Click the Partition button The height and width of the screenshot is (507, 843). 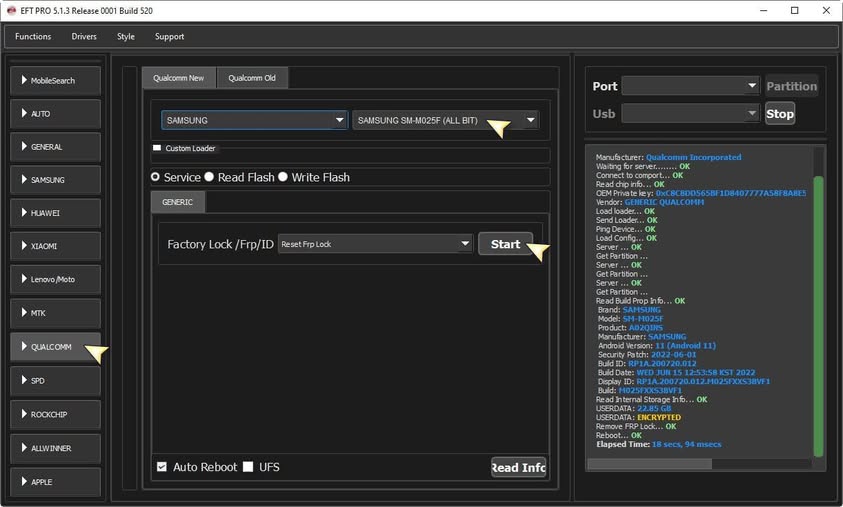click(x=791, y=86)
